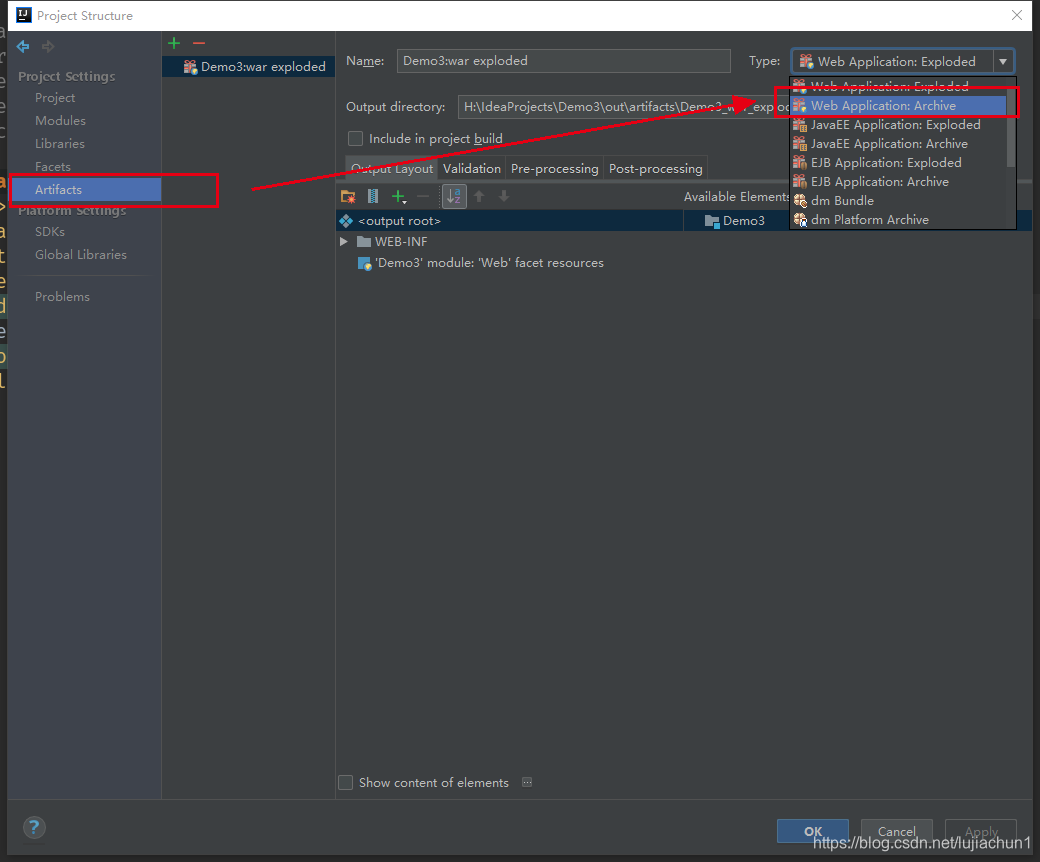Open Project settings section
1040x862 pixels.
55,97
